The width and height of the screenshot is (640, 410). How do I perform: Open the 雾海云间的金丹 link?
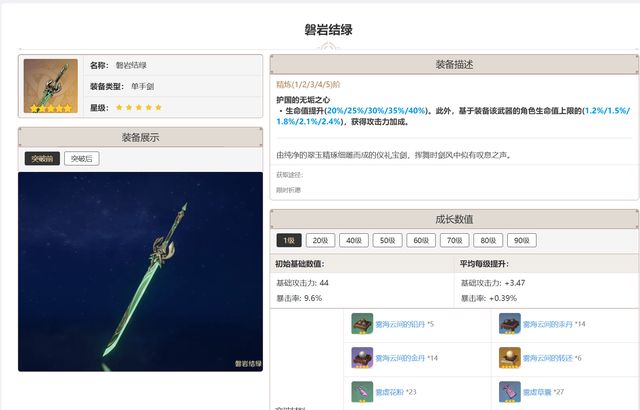[400, 358]
